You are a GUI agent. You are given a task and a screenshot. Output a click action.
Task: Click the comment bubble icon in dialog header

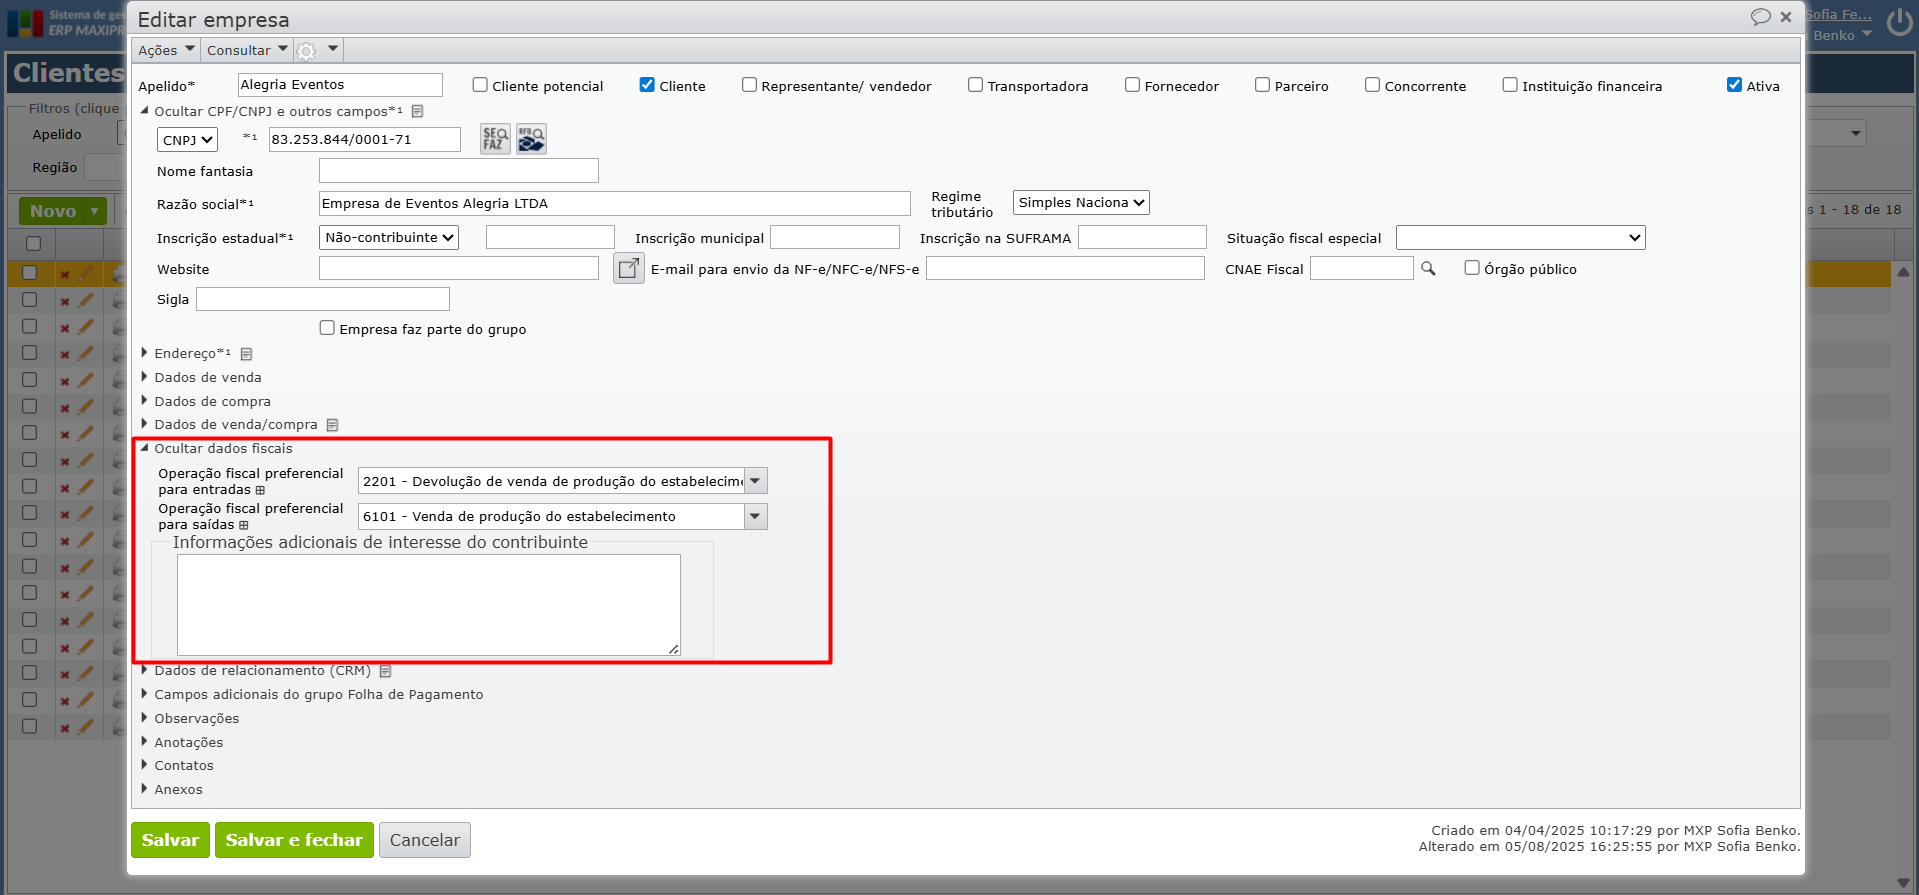pyautogui.click(x=1760, y=17)
